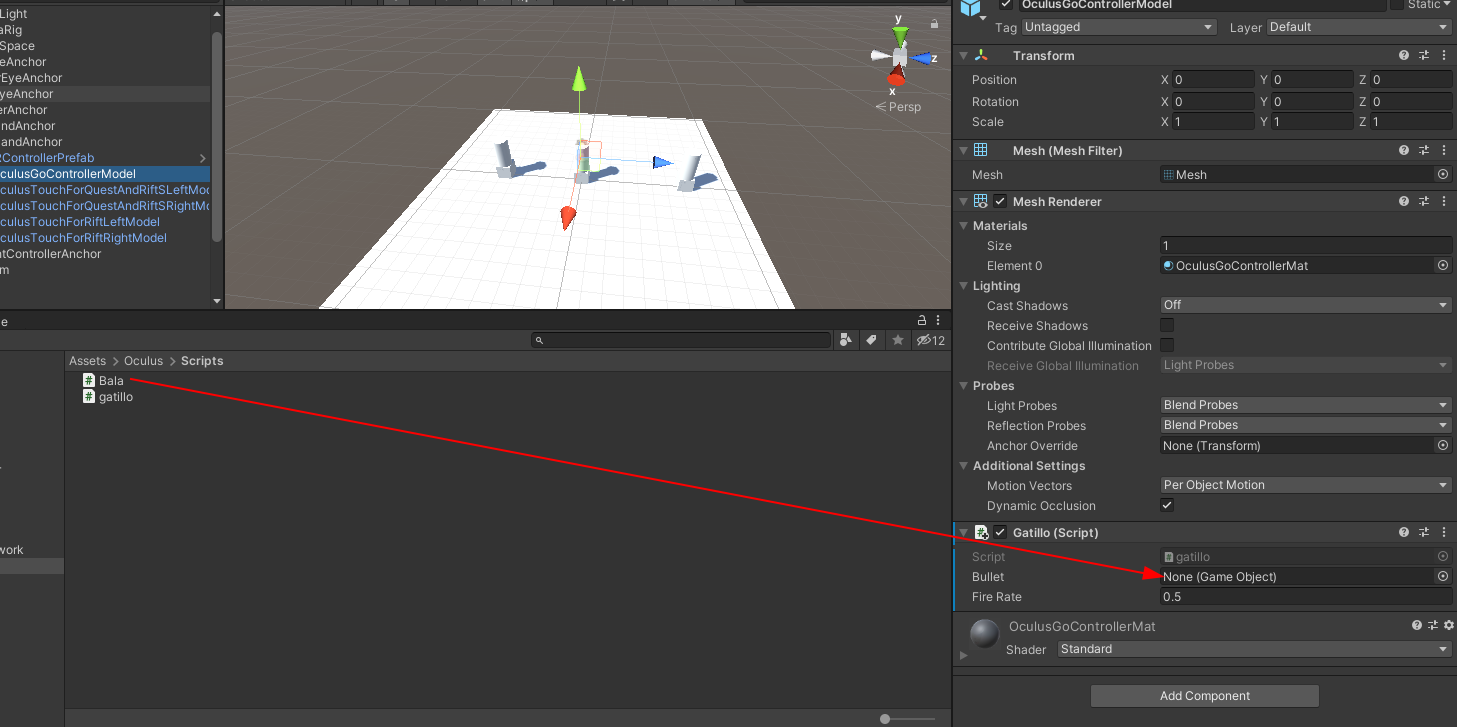Open Mesh Renderer preset settings icon

(1425, 202)
